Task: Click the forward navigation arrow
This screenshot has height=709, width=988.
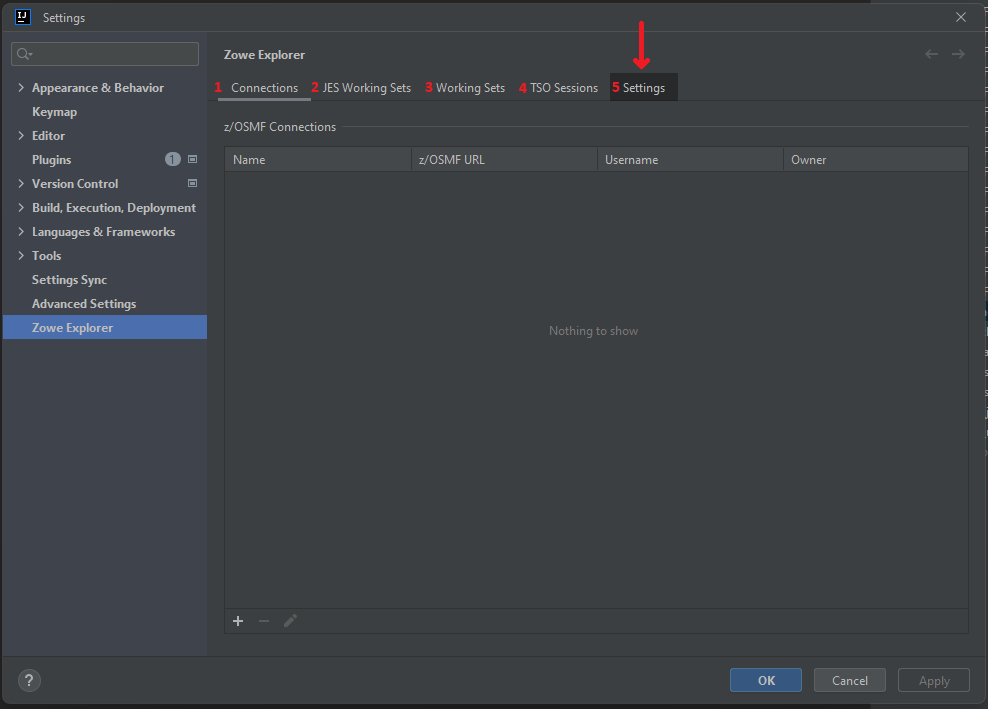Action: click(x=958, y=54)
